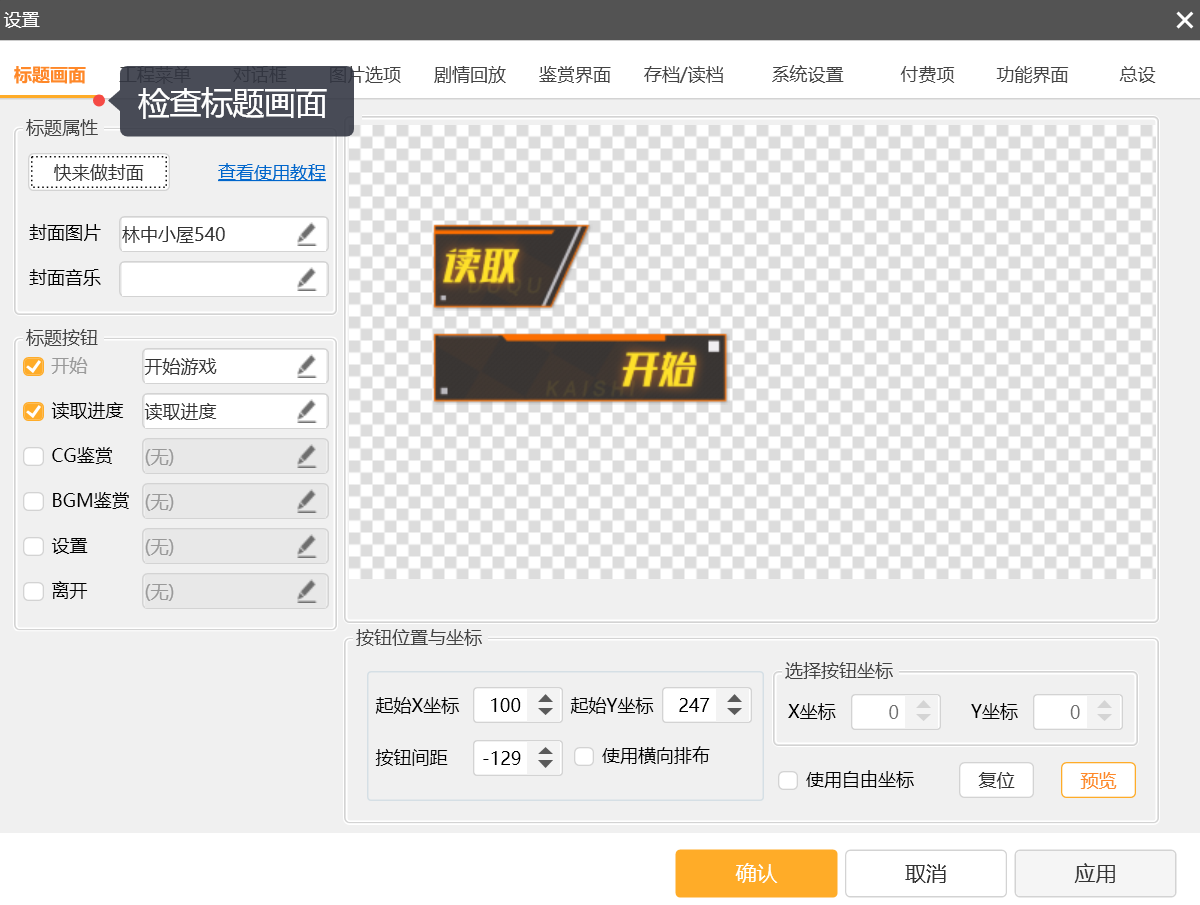Click the pencil icon in CG鉴赏 row

(x=306, y=457)
